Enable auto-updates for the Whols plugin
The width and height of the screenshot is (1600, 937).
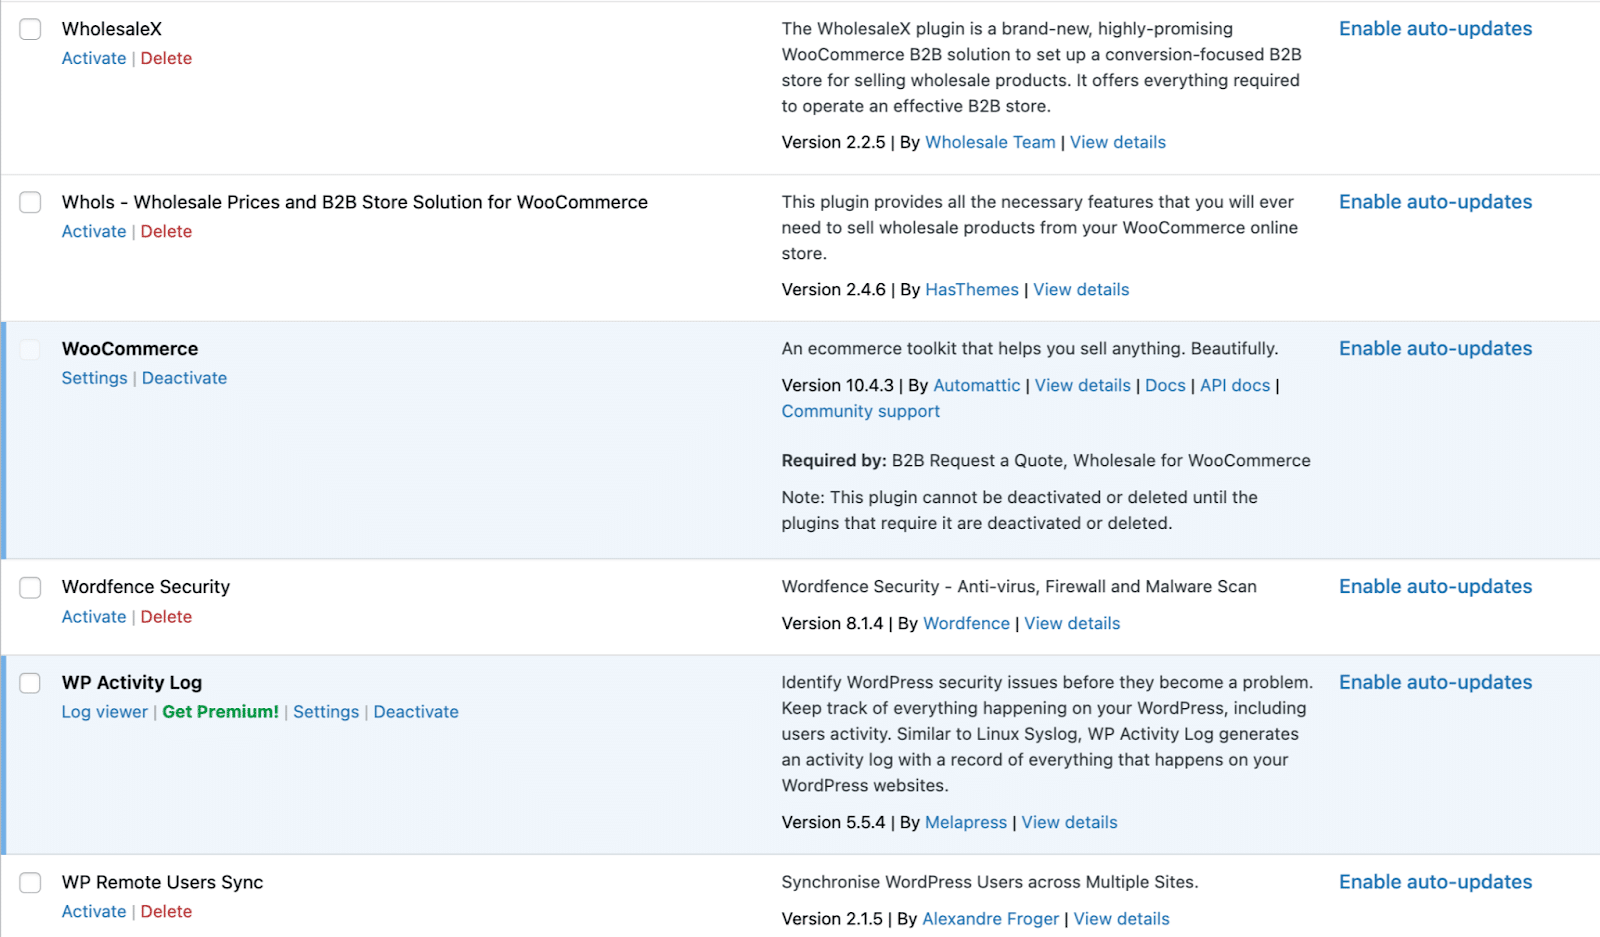coord(1435,202)
